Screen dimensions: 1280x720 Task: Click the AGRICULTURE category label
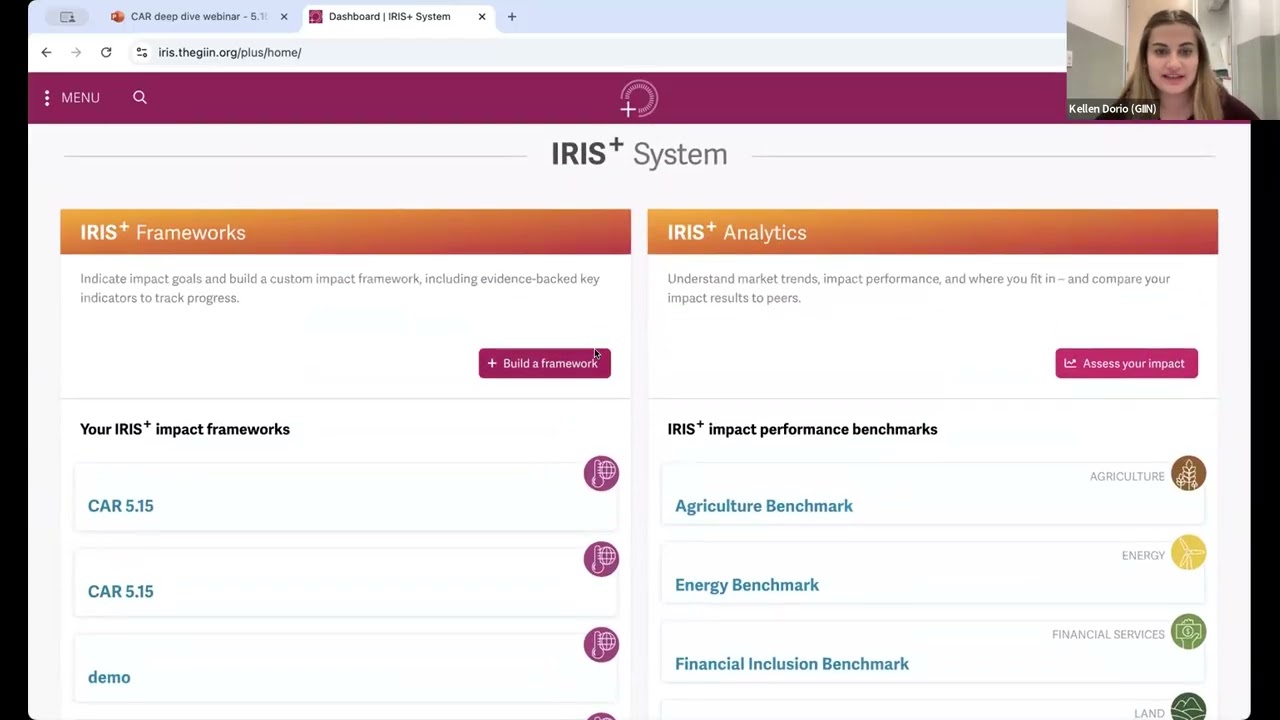1127,477
